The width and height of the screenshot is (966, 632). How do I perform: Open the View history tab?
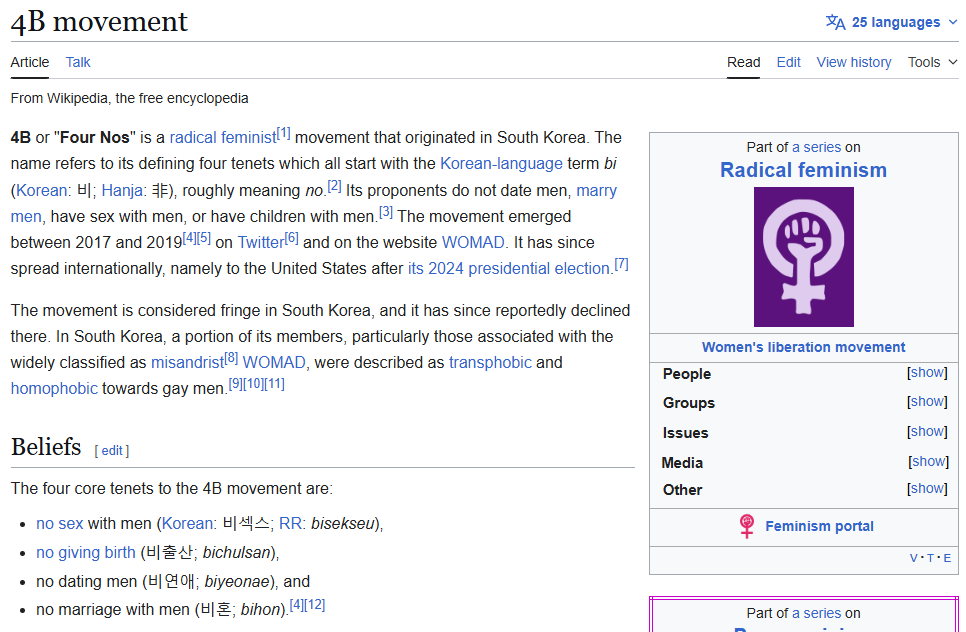tap(854, 62)
